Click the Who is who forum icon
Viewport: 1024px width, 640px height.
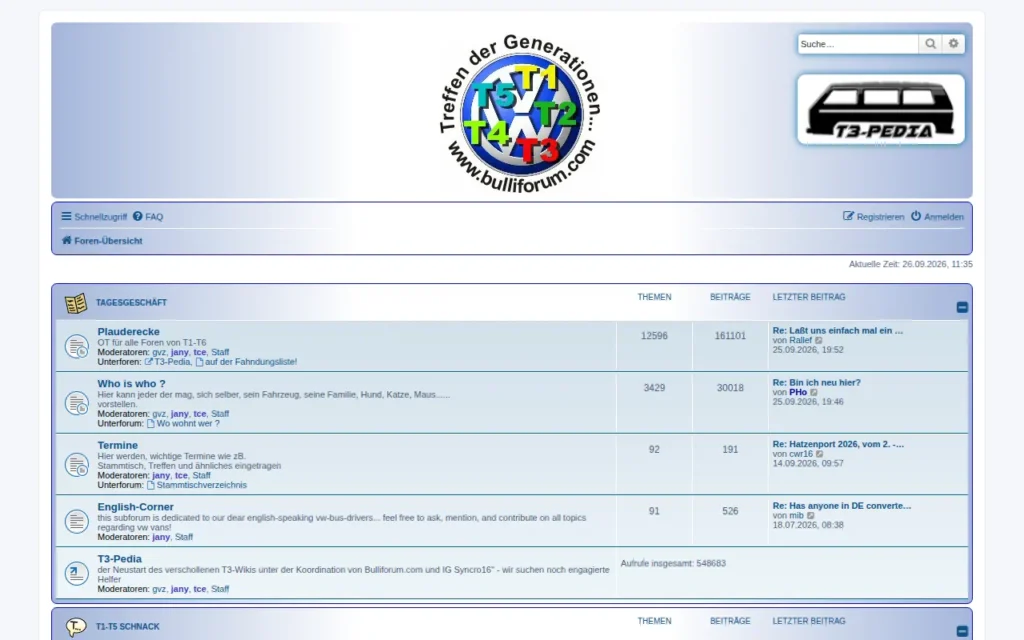(76, 403)
